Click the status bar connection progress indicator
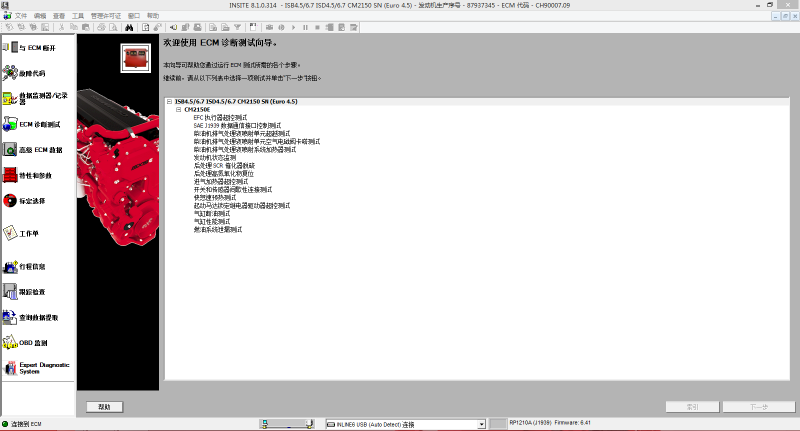 click(x=287, y=424)
